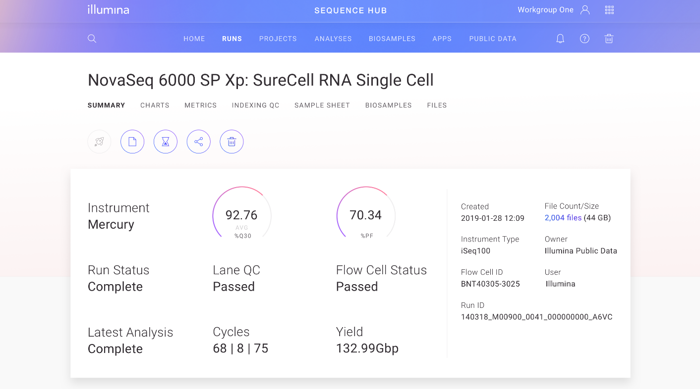Switch to the Files tab
Viewport: 700px width, 389px height.
point(437,105)
